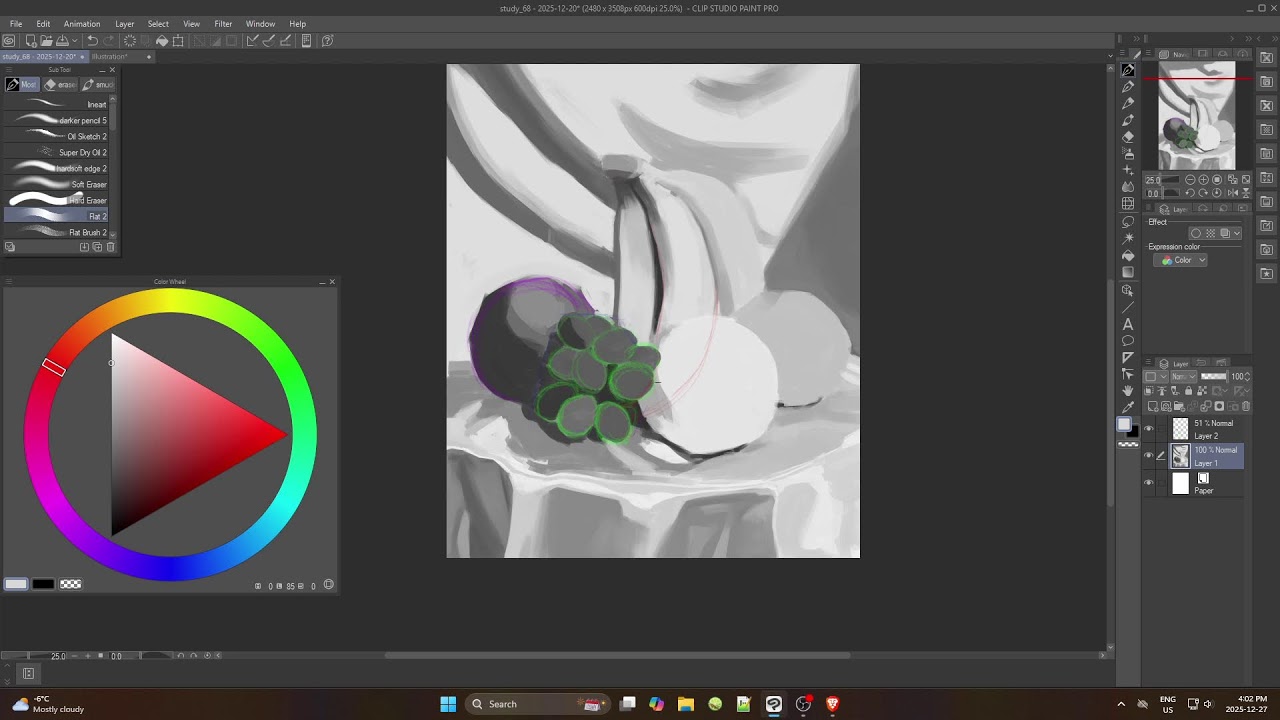Image resolution: width=1280 pixels, height=720 pixels.
Task: Toggle the Tone effect icon
Action: click(x=1210, y=233)
